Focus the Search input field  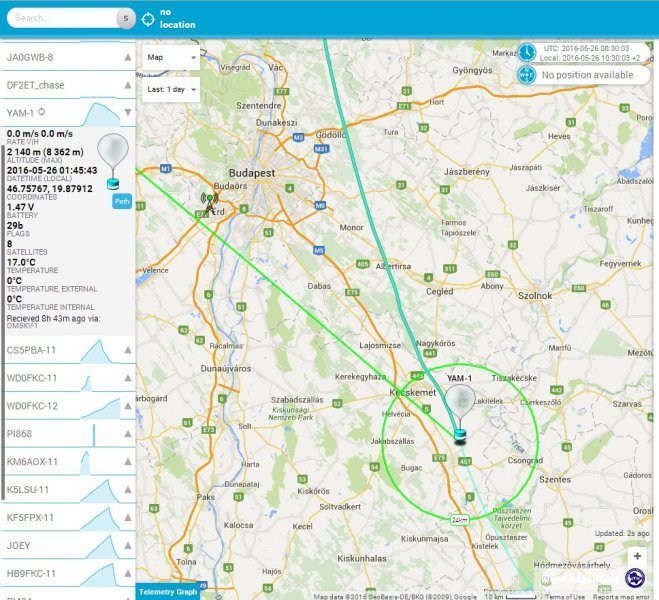coord(62,18)
